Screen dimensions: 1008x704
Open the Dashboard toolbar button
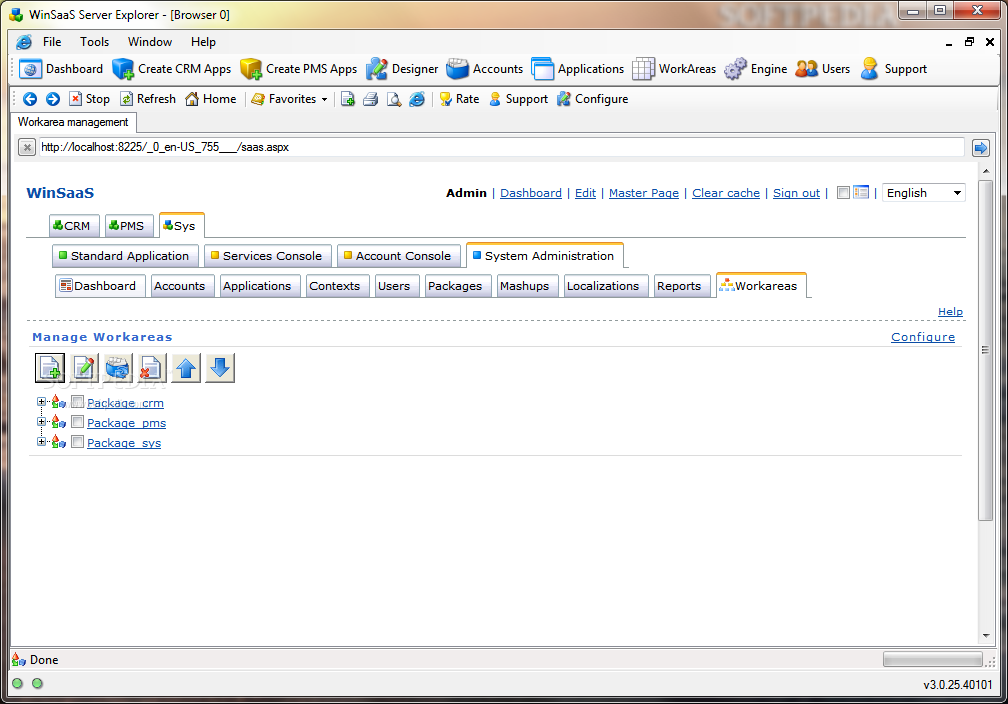tap(61, 69)
